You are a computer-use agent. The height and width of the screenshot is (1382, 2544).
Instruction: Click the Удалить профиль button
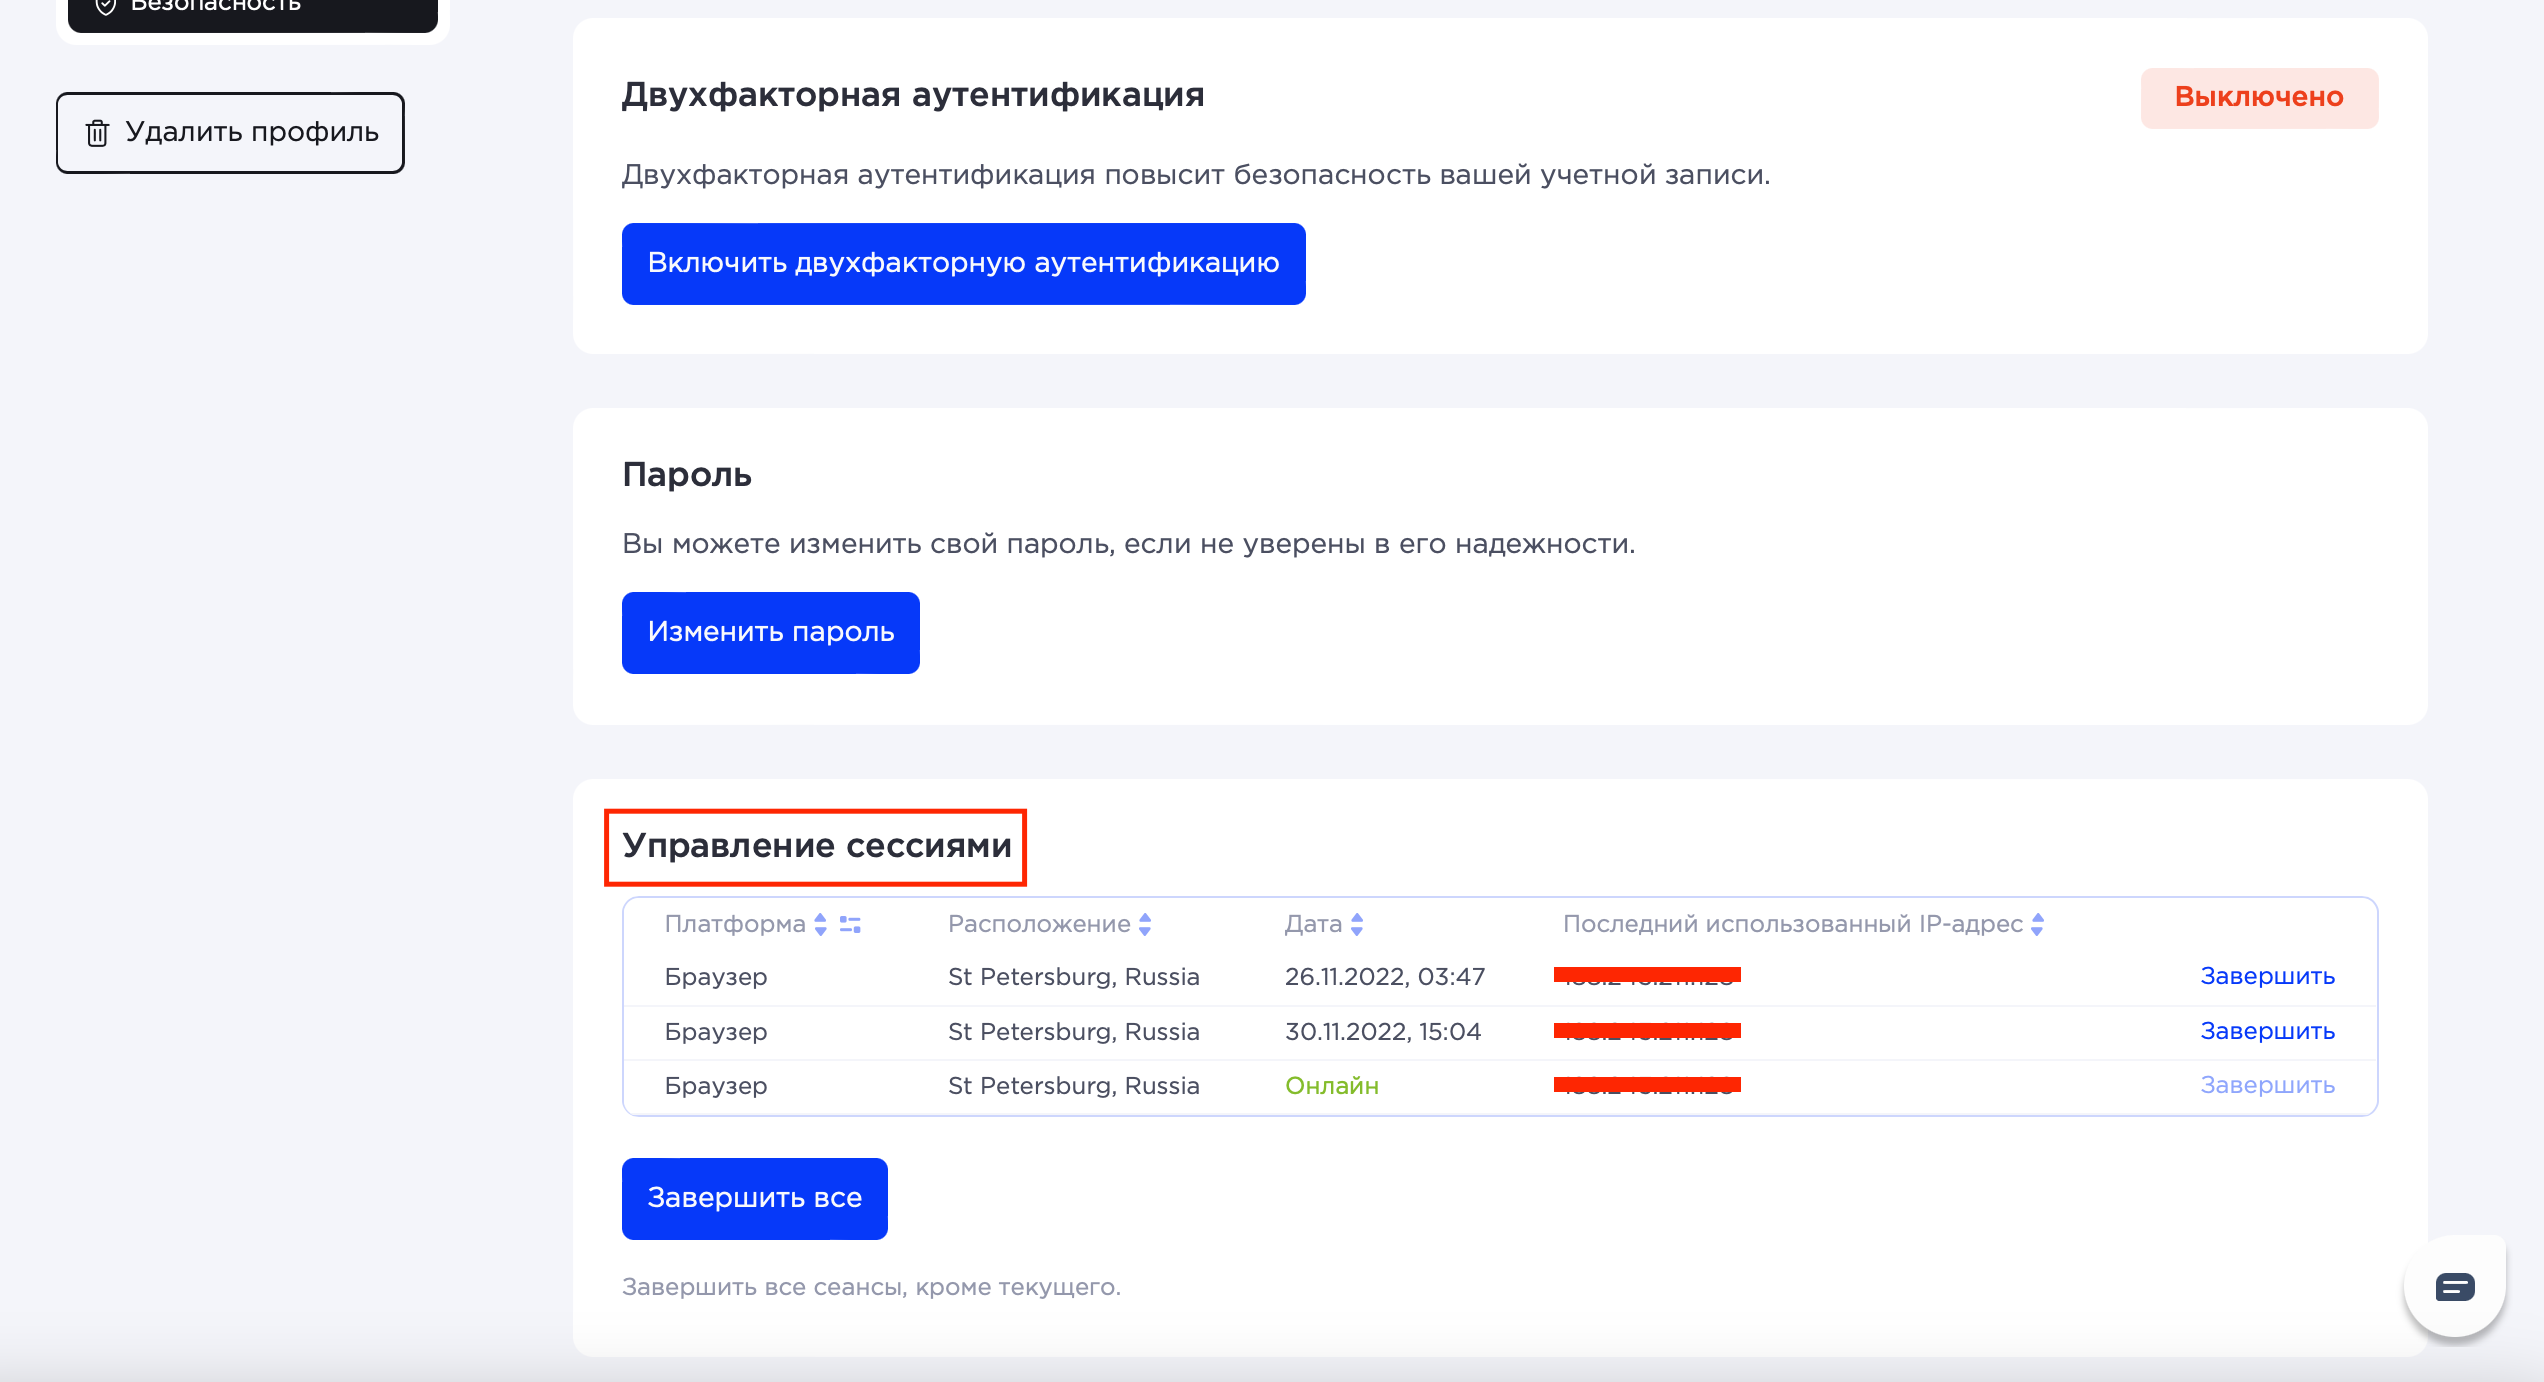[x=230, y=133]
